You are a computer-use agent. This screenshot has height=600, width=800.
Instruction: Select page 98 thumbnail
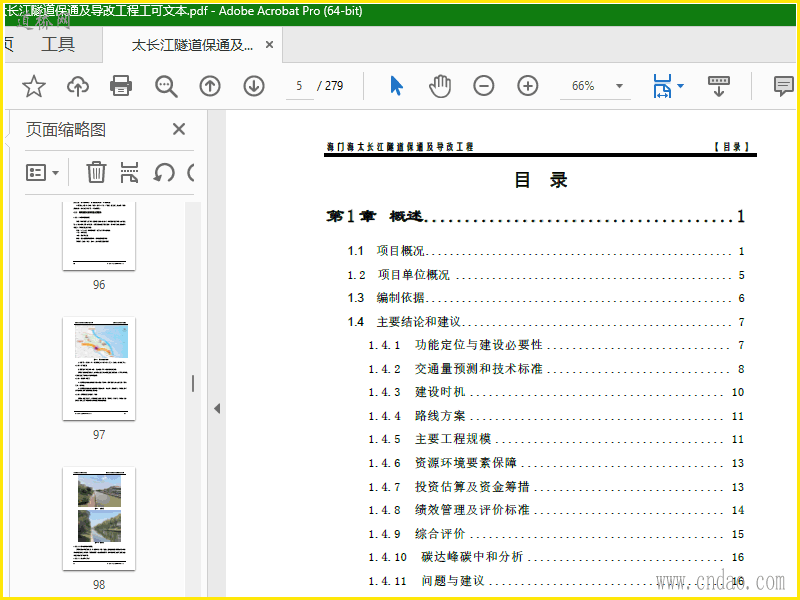(99, 518)
